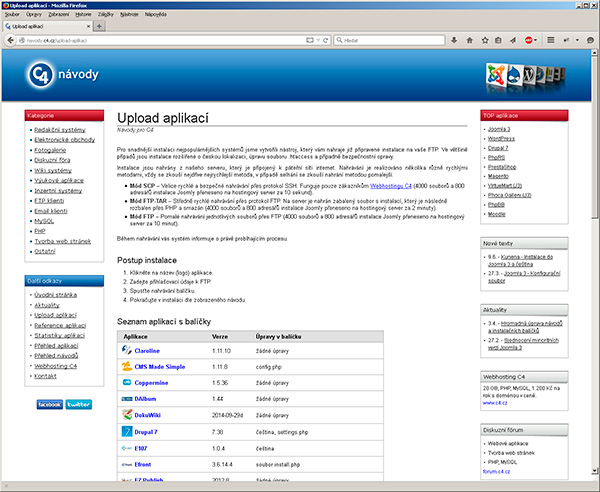Open the Webhostingu C4 link in text
The width and height of the screenshot is (600, 492).
391,186
